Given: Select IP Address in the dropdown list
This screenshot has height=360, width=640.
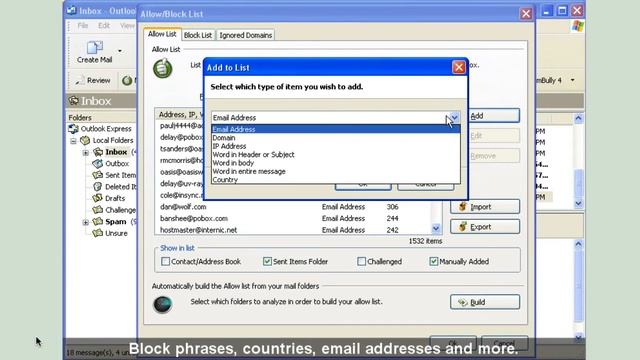Looking at the screenshot, I should 336,146.
